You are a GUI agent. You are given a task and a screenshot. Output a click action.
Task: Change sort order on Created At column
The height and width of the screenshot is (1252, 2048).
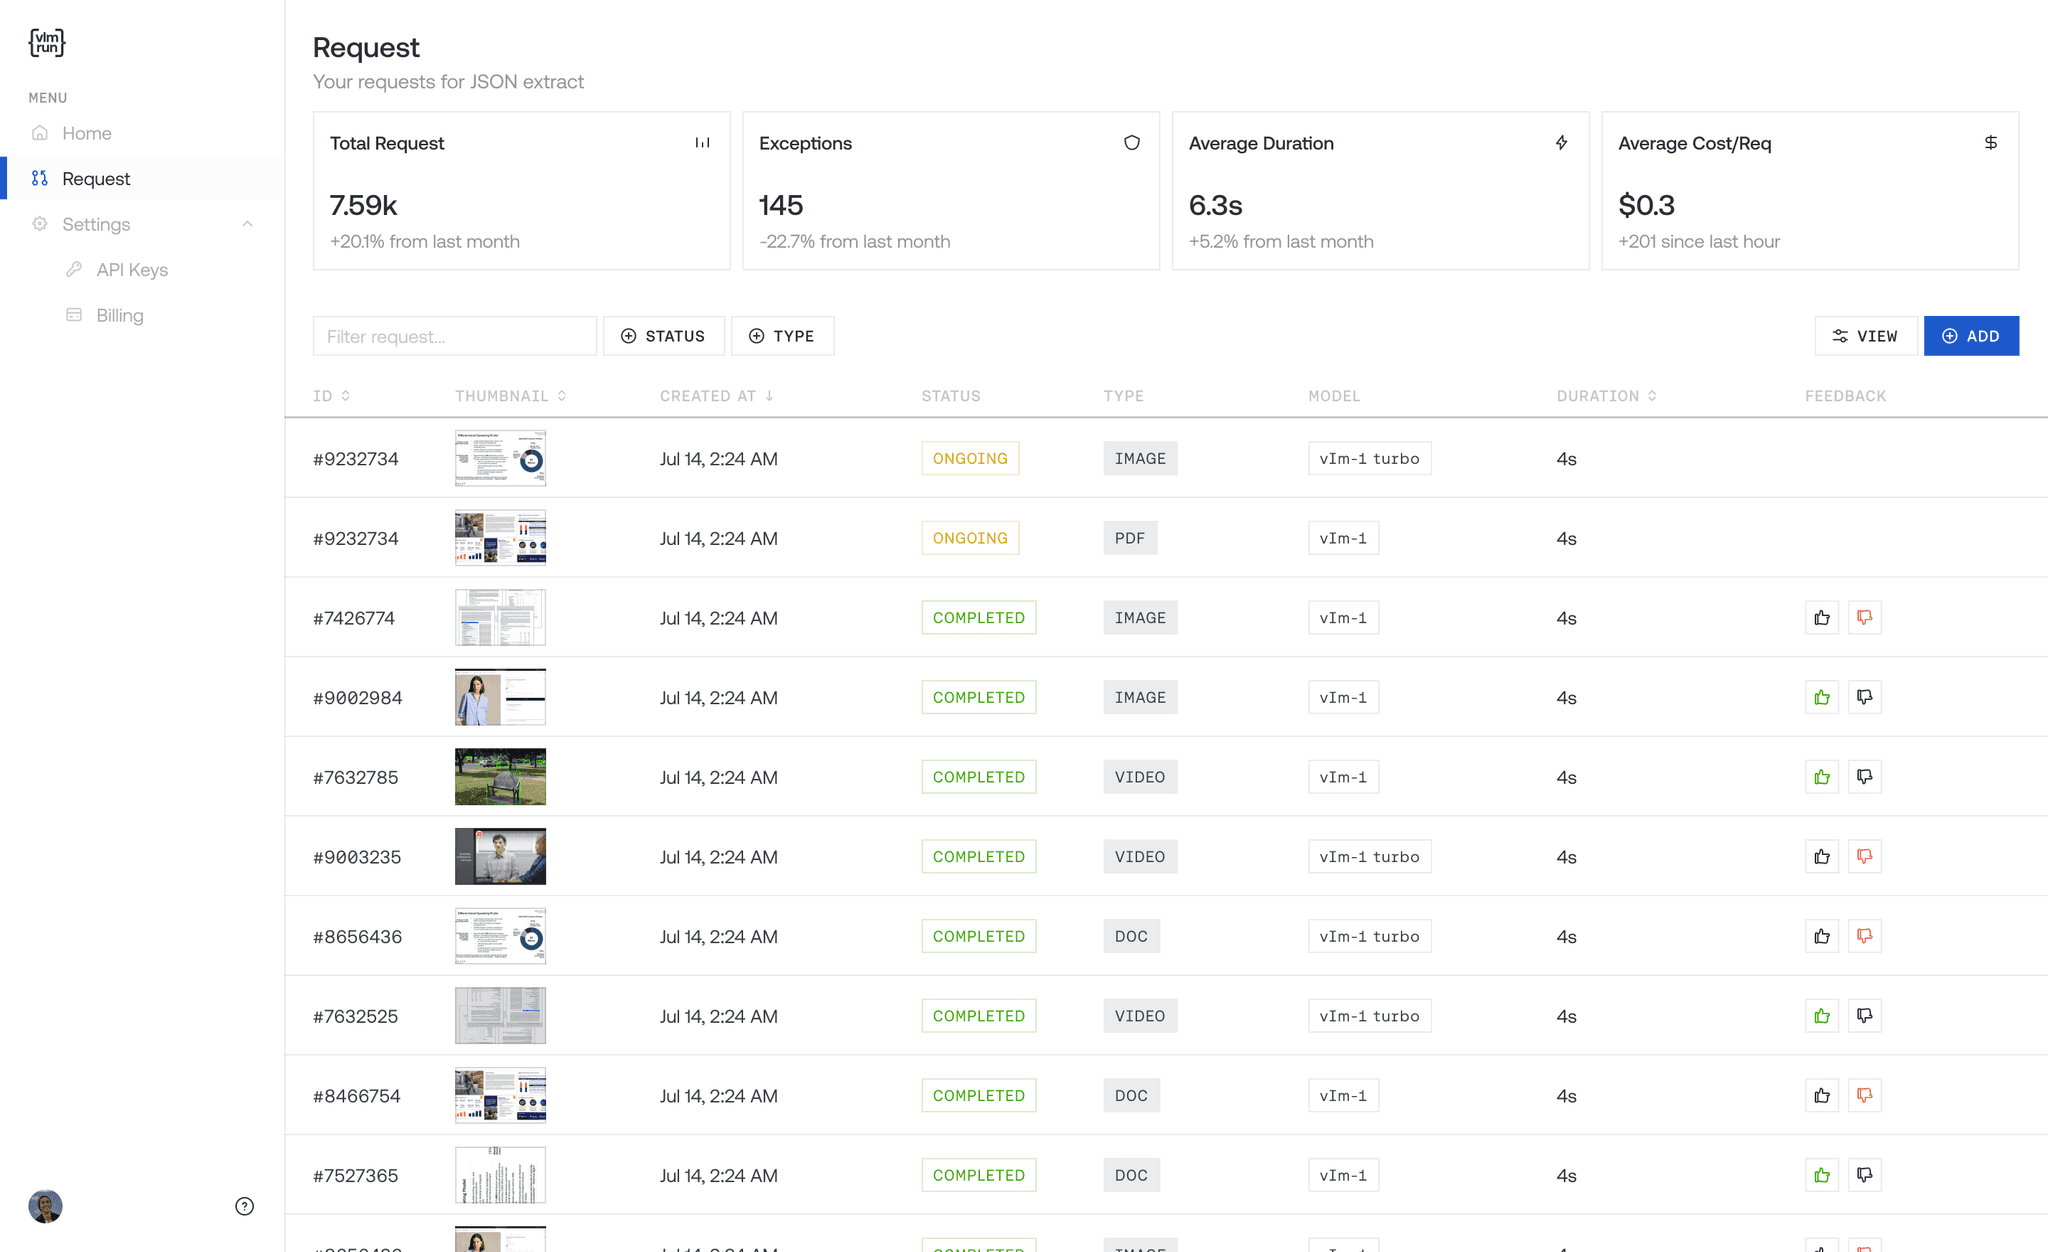[x=769, y=395]
